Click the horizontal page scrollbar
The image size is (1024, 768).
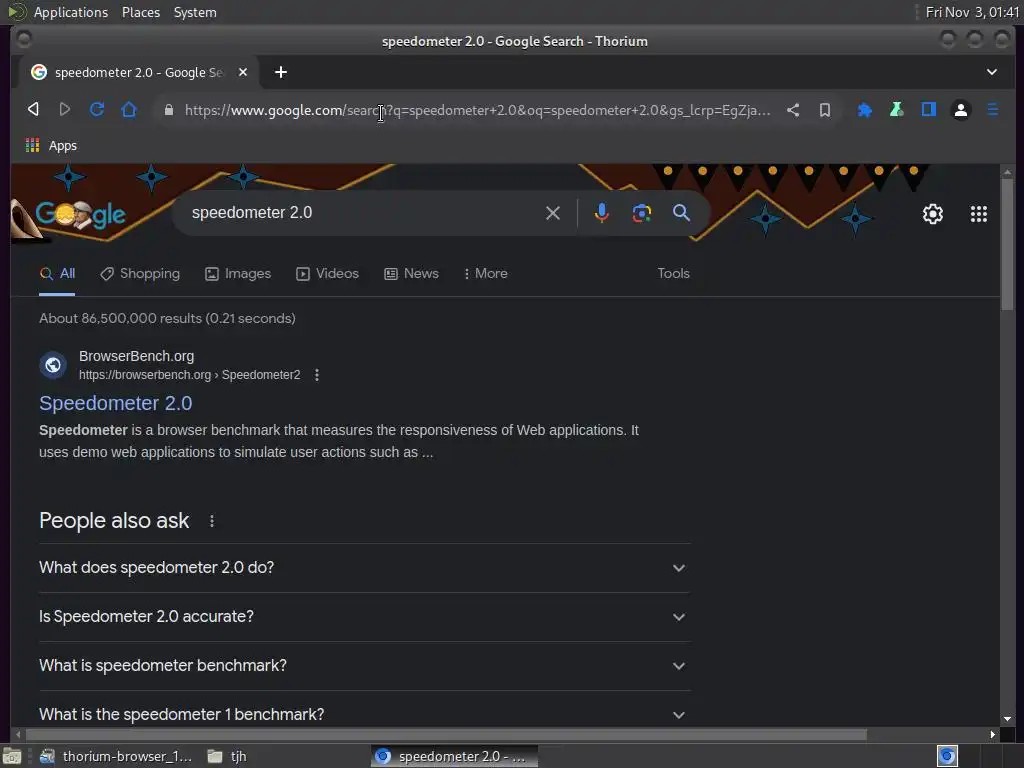pos(446,735)
